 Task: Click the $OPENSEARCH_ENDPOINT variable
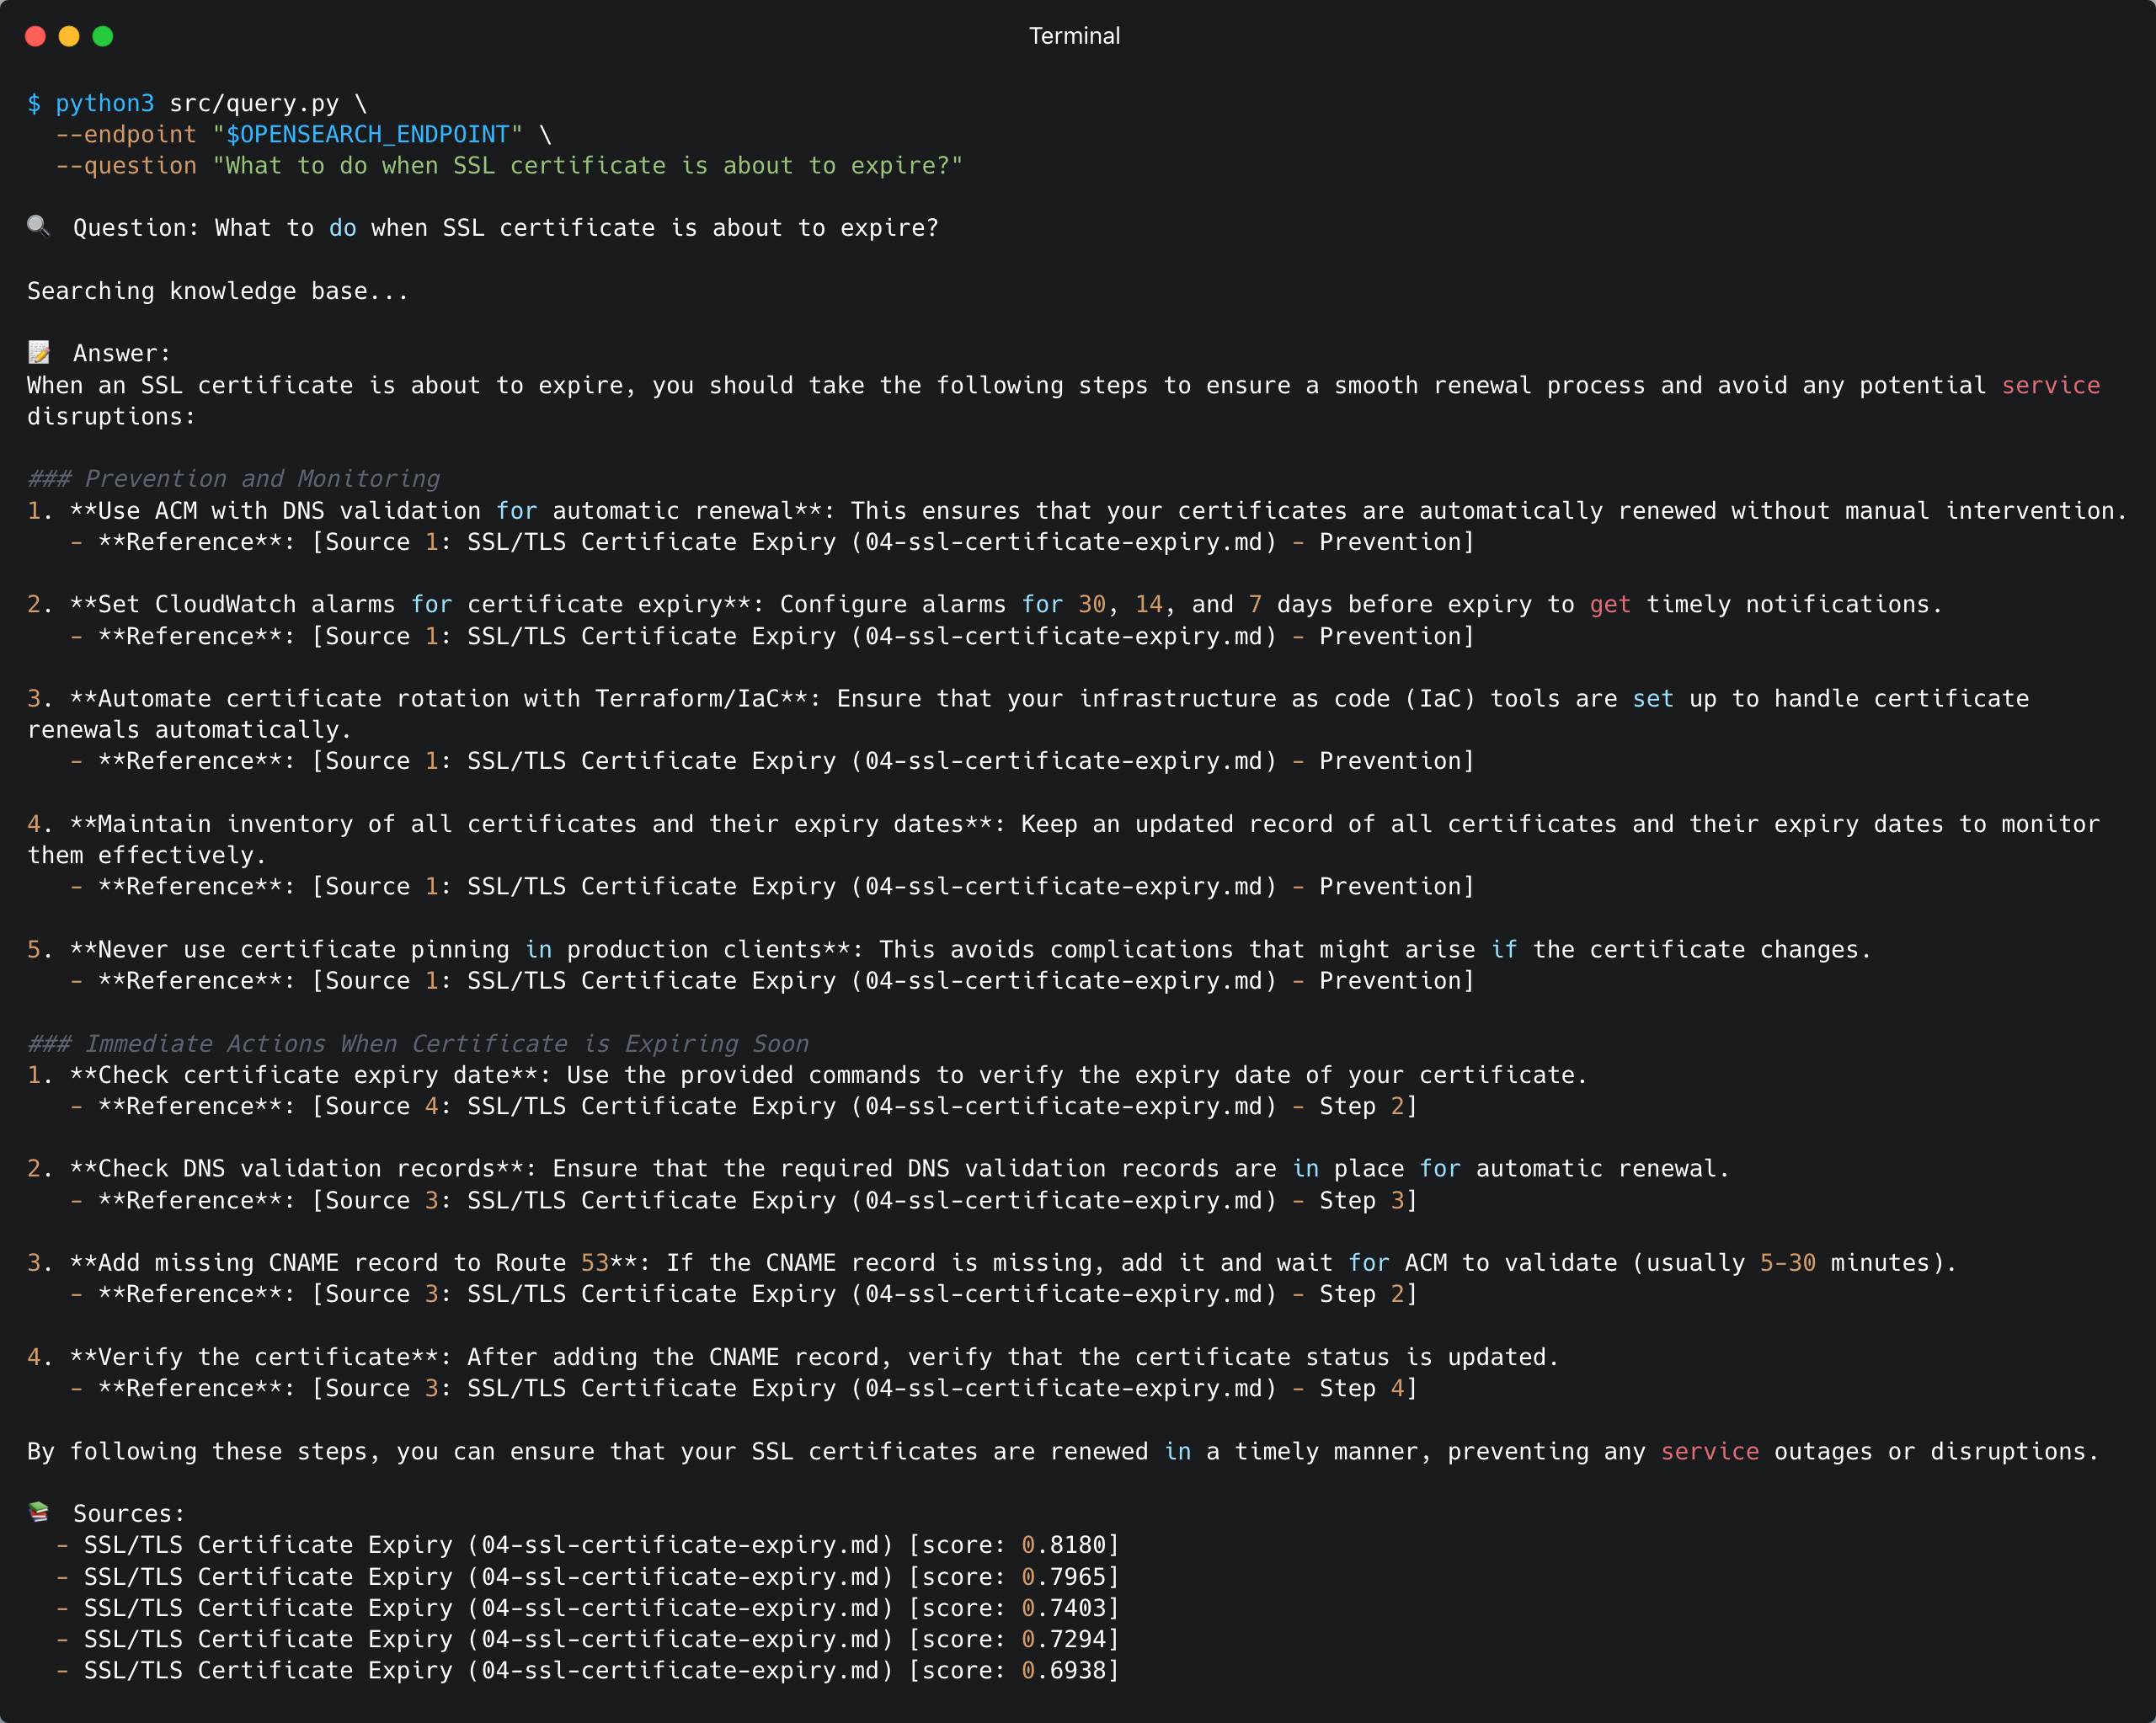pyautogui.click(x=368, y=134)
